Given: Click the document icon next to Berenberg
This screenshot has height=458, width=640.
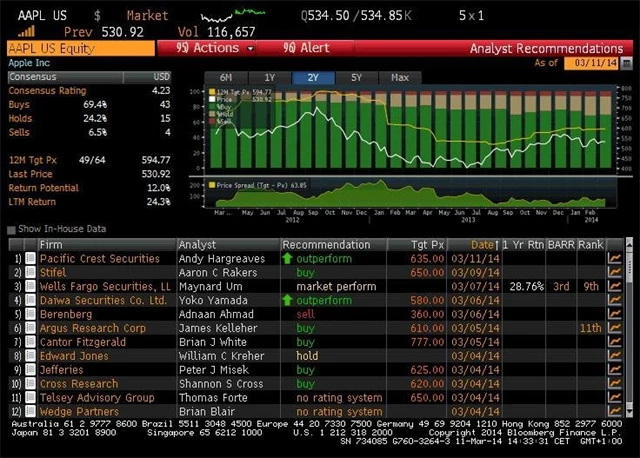Looking at the screenshot, I should pos(29,315).
